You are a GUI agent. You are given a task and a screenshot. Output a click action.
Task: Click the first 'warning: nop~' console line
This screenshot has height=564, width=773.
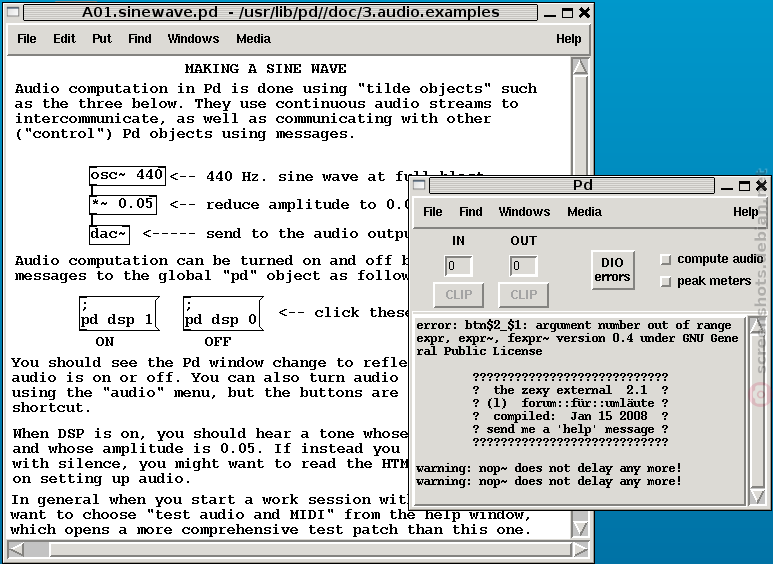click(x=549, y=468)
